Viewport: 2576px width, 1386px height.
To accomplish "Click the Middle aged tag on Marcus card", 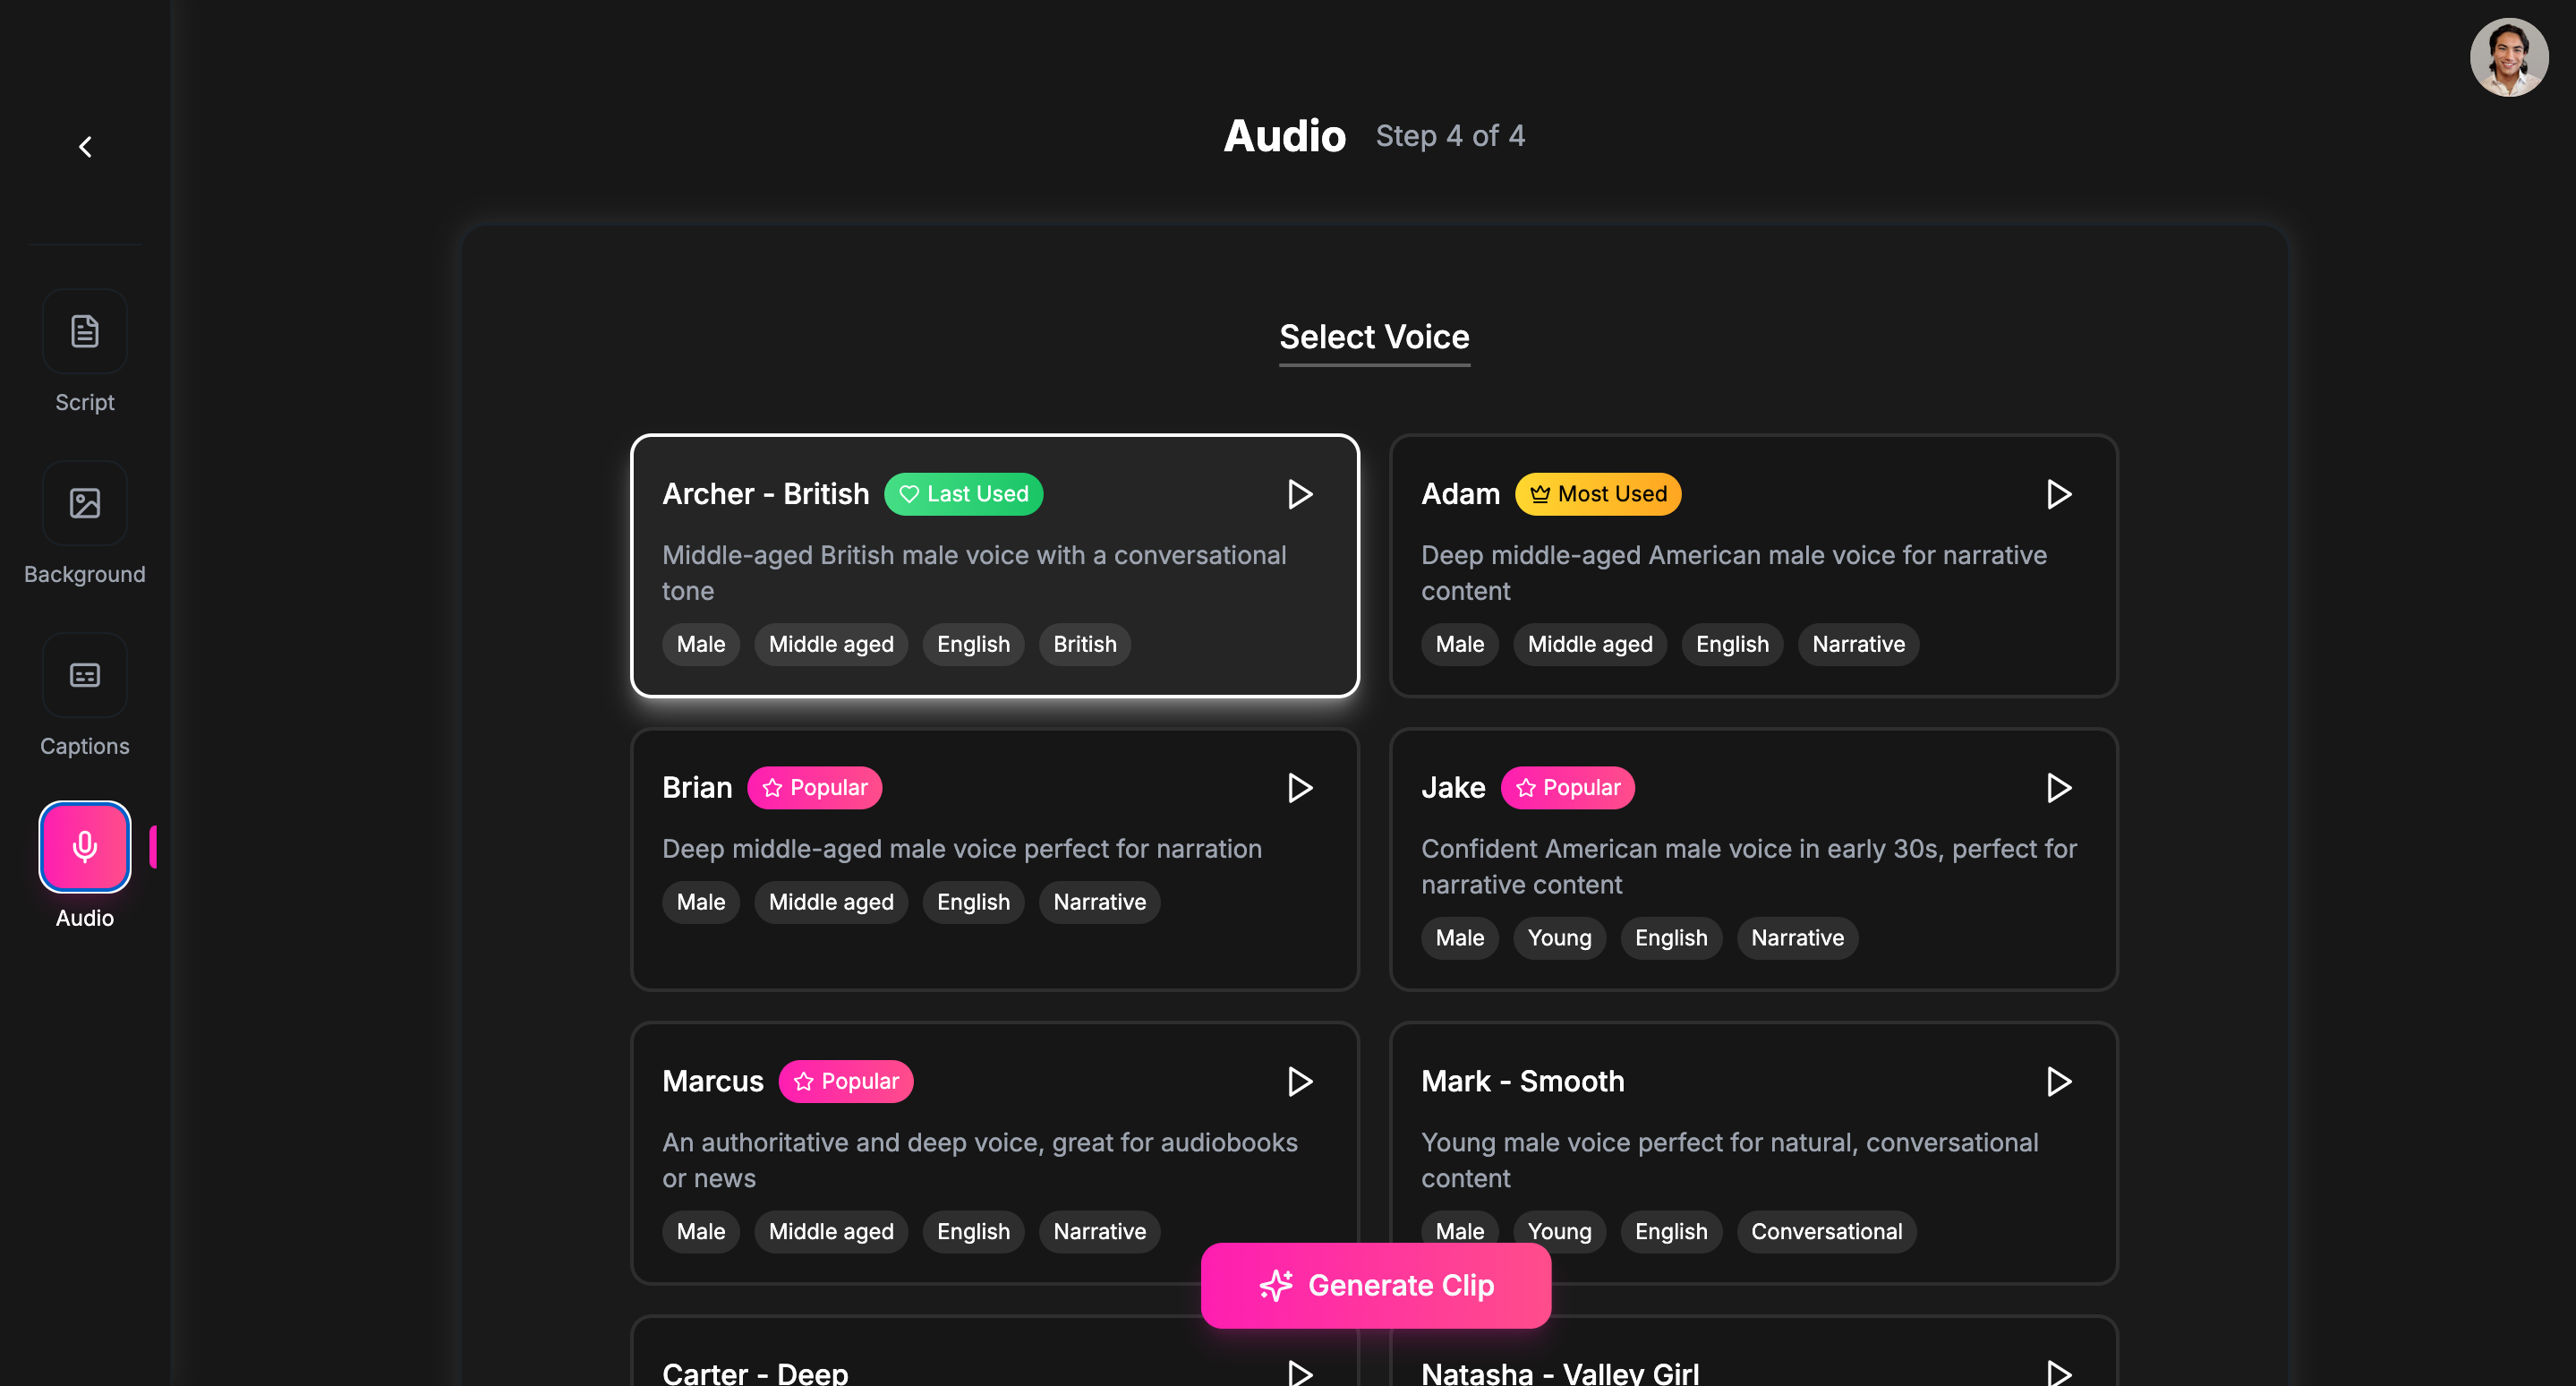I will [831, 1231].
